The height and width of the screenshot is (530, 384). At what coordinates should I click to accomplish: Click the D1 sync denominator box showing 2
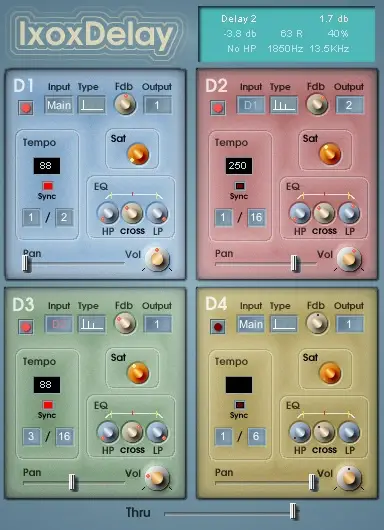[x=64, y=217]
